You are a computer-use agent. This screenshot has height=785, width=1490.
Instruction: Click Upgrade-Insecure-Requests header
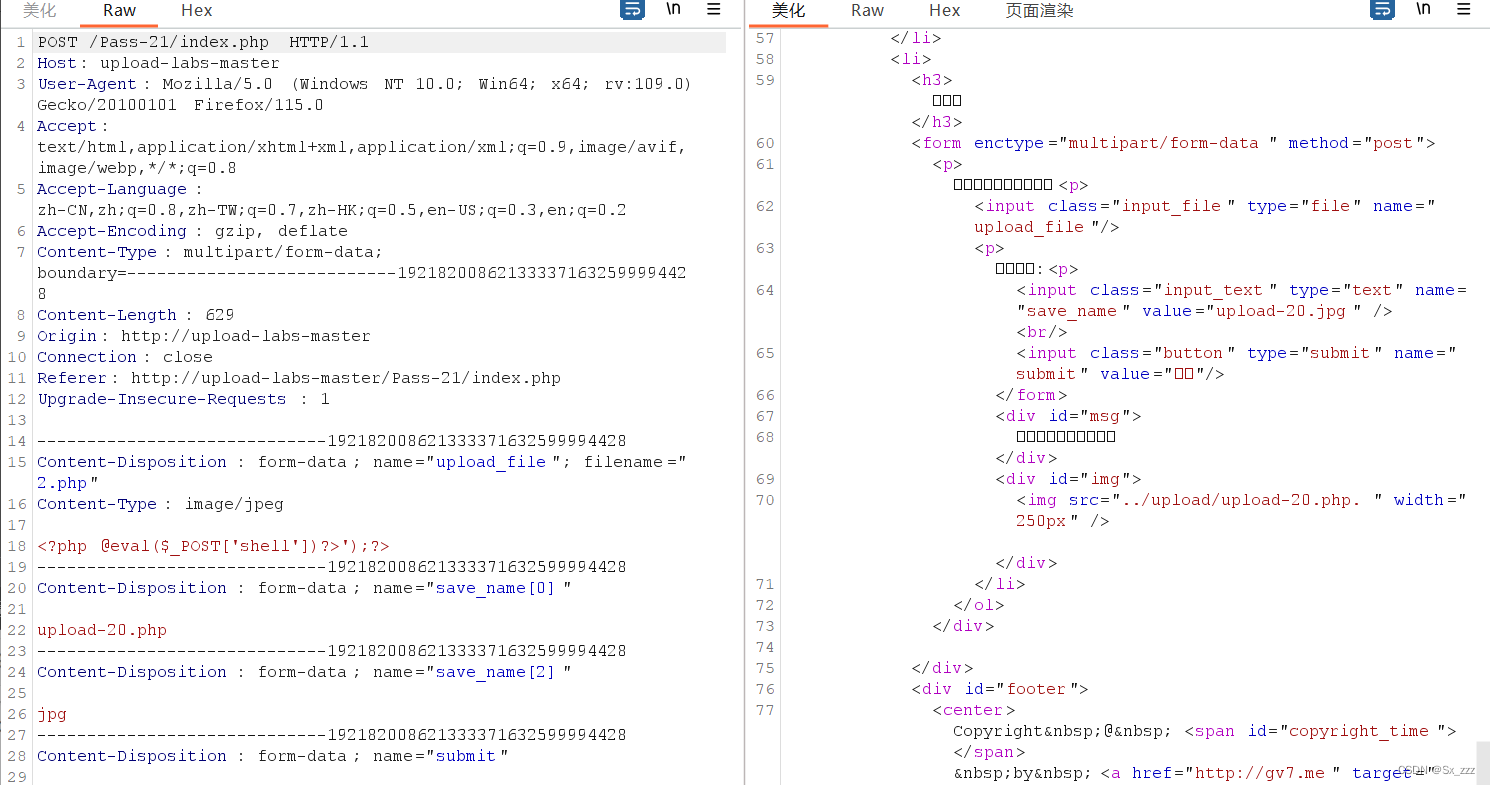pos(183,399)
